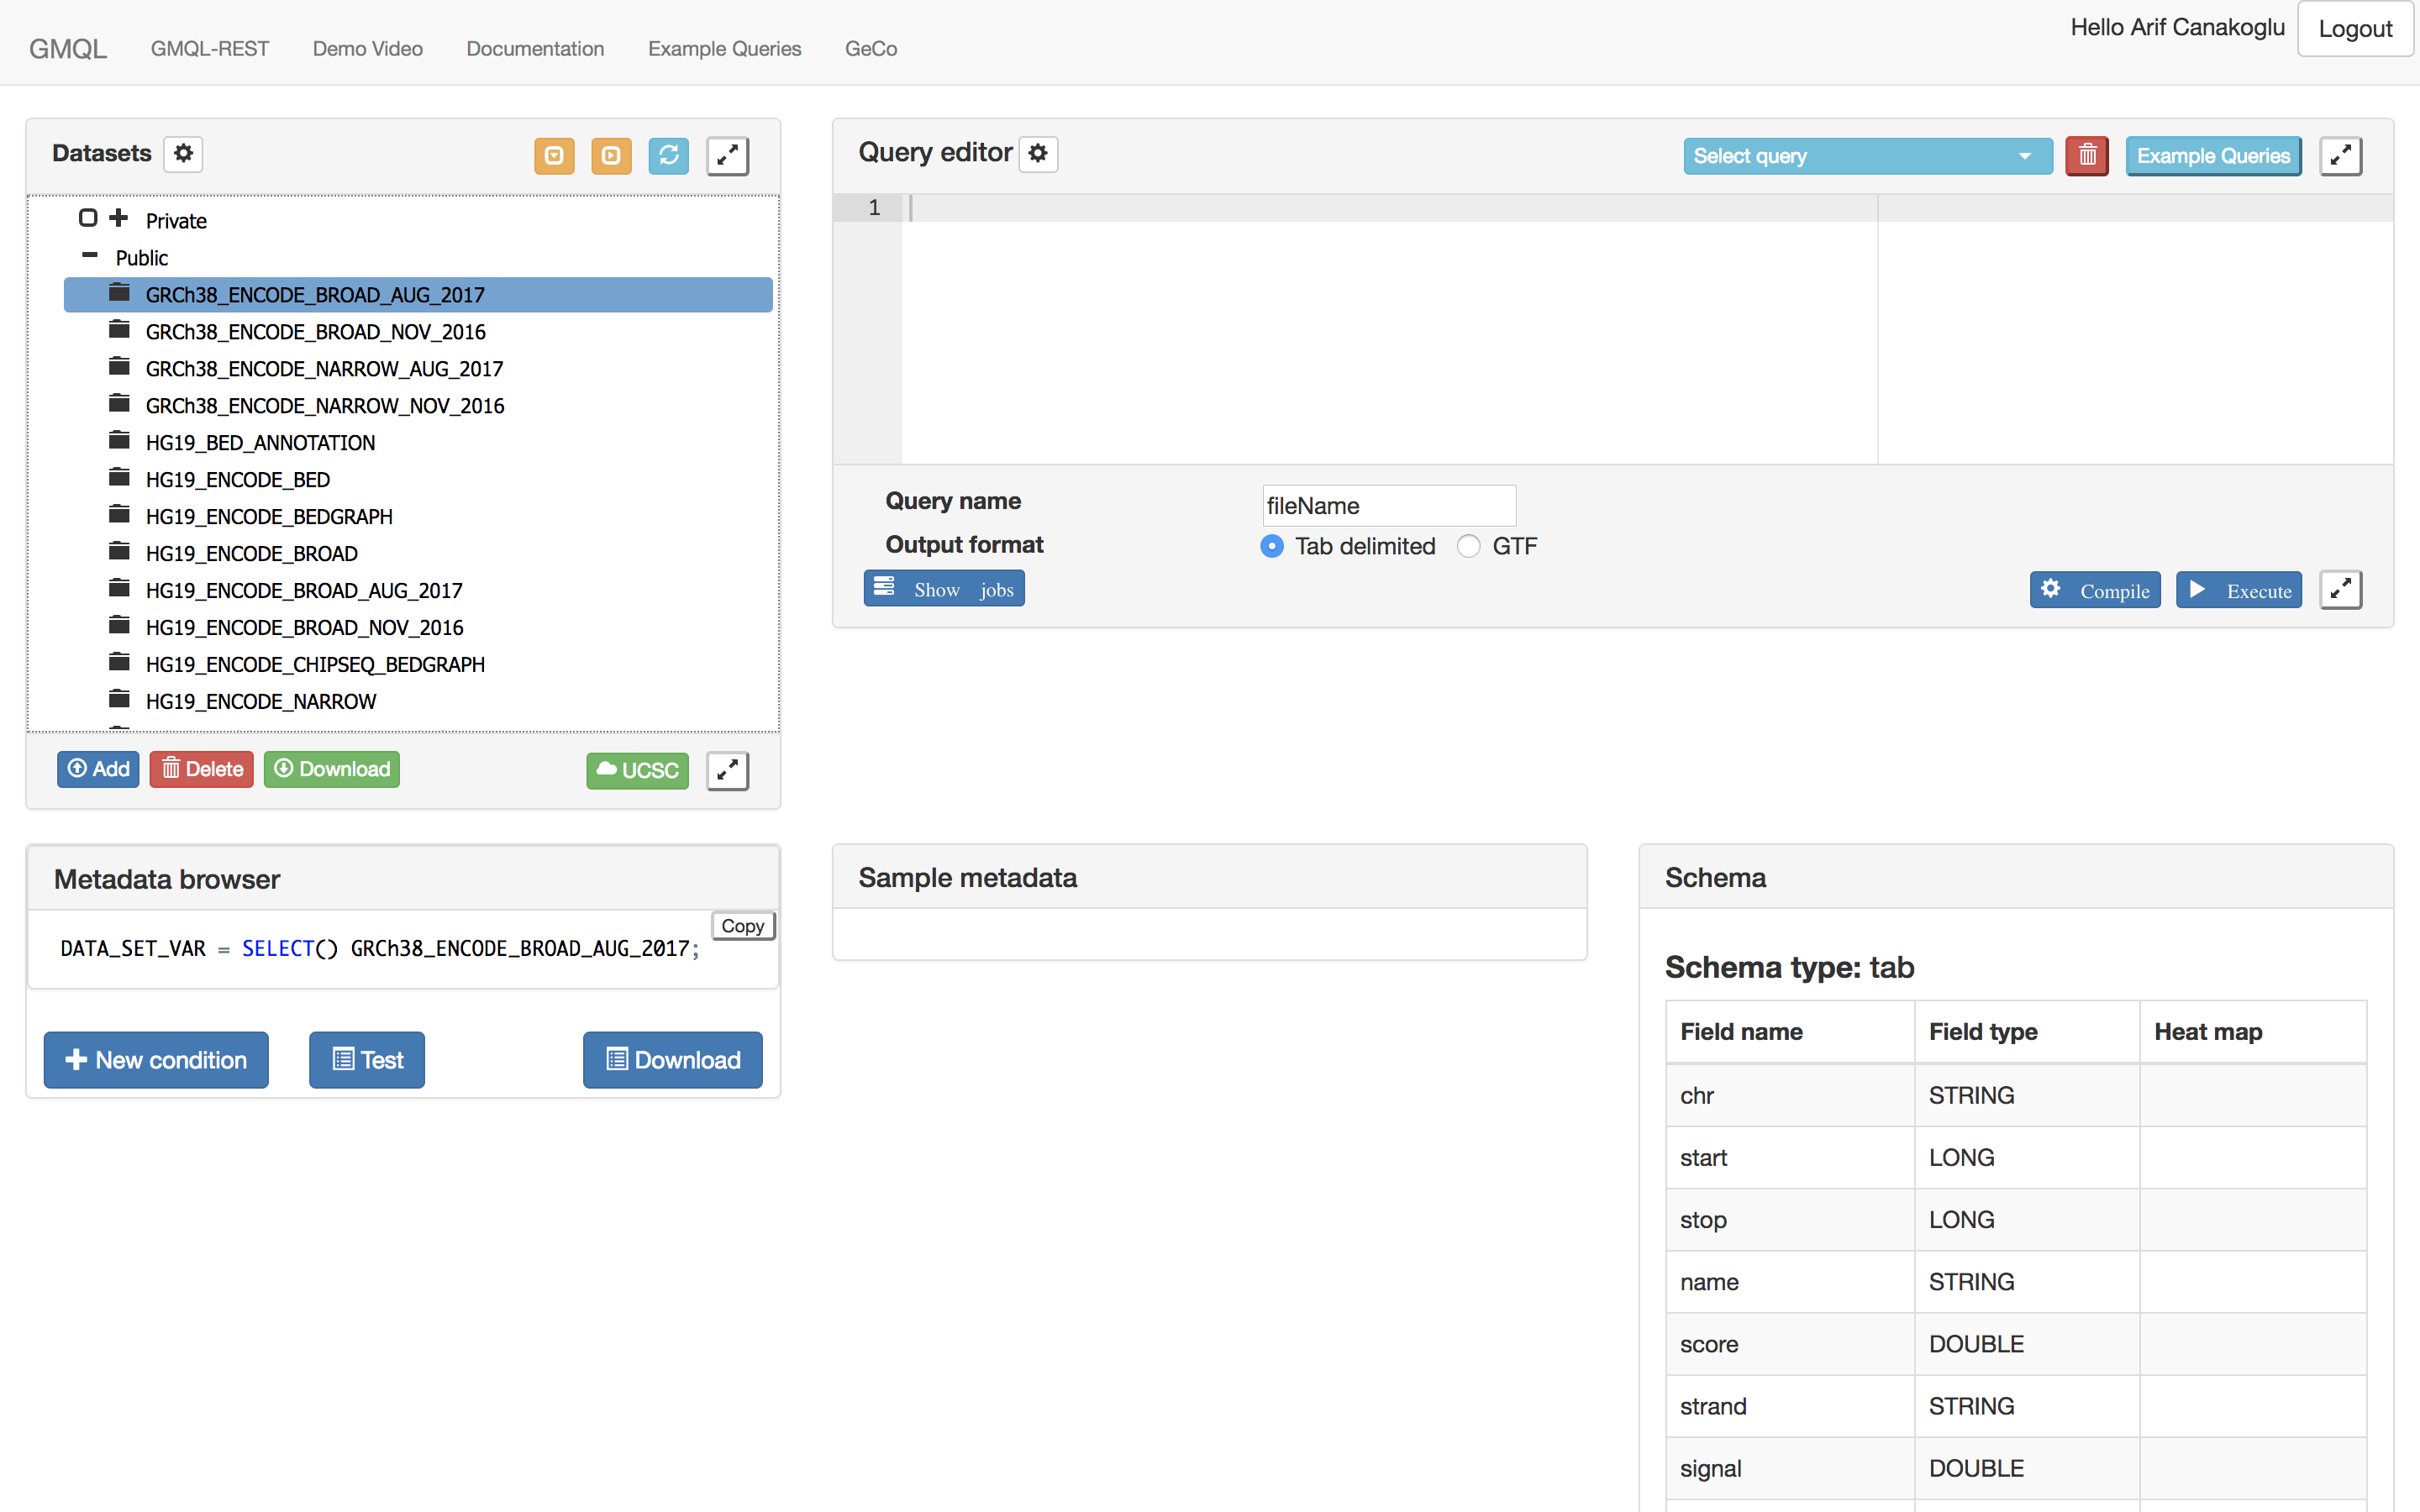
Task: Expand panel beside Execute button
Action: tap(2340, 590)
